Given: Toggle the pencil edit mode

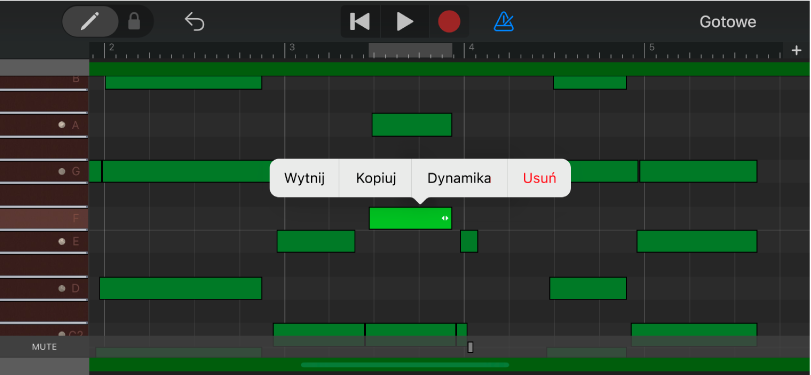Looking at the screenshot, I should point(91,22).
